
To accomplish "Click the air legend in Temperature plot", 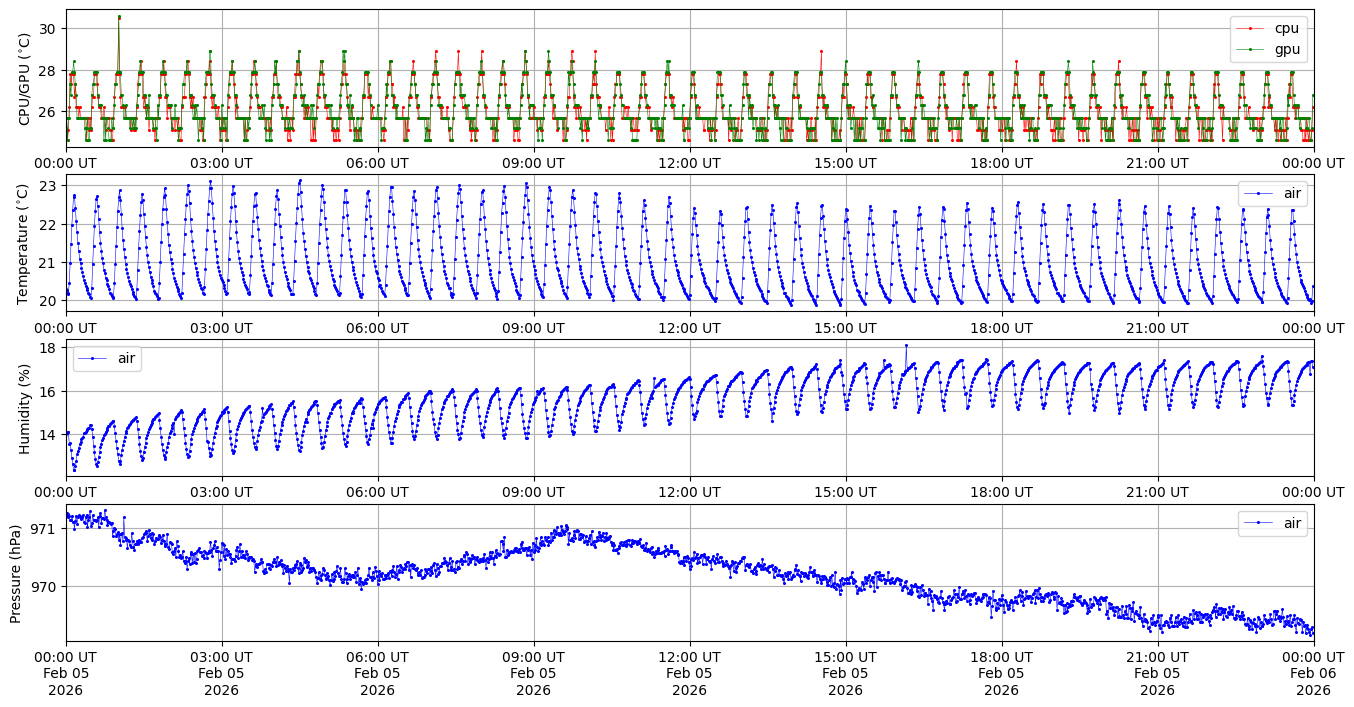I will 1272,193.
